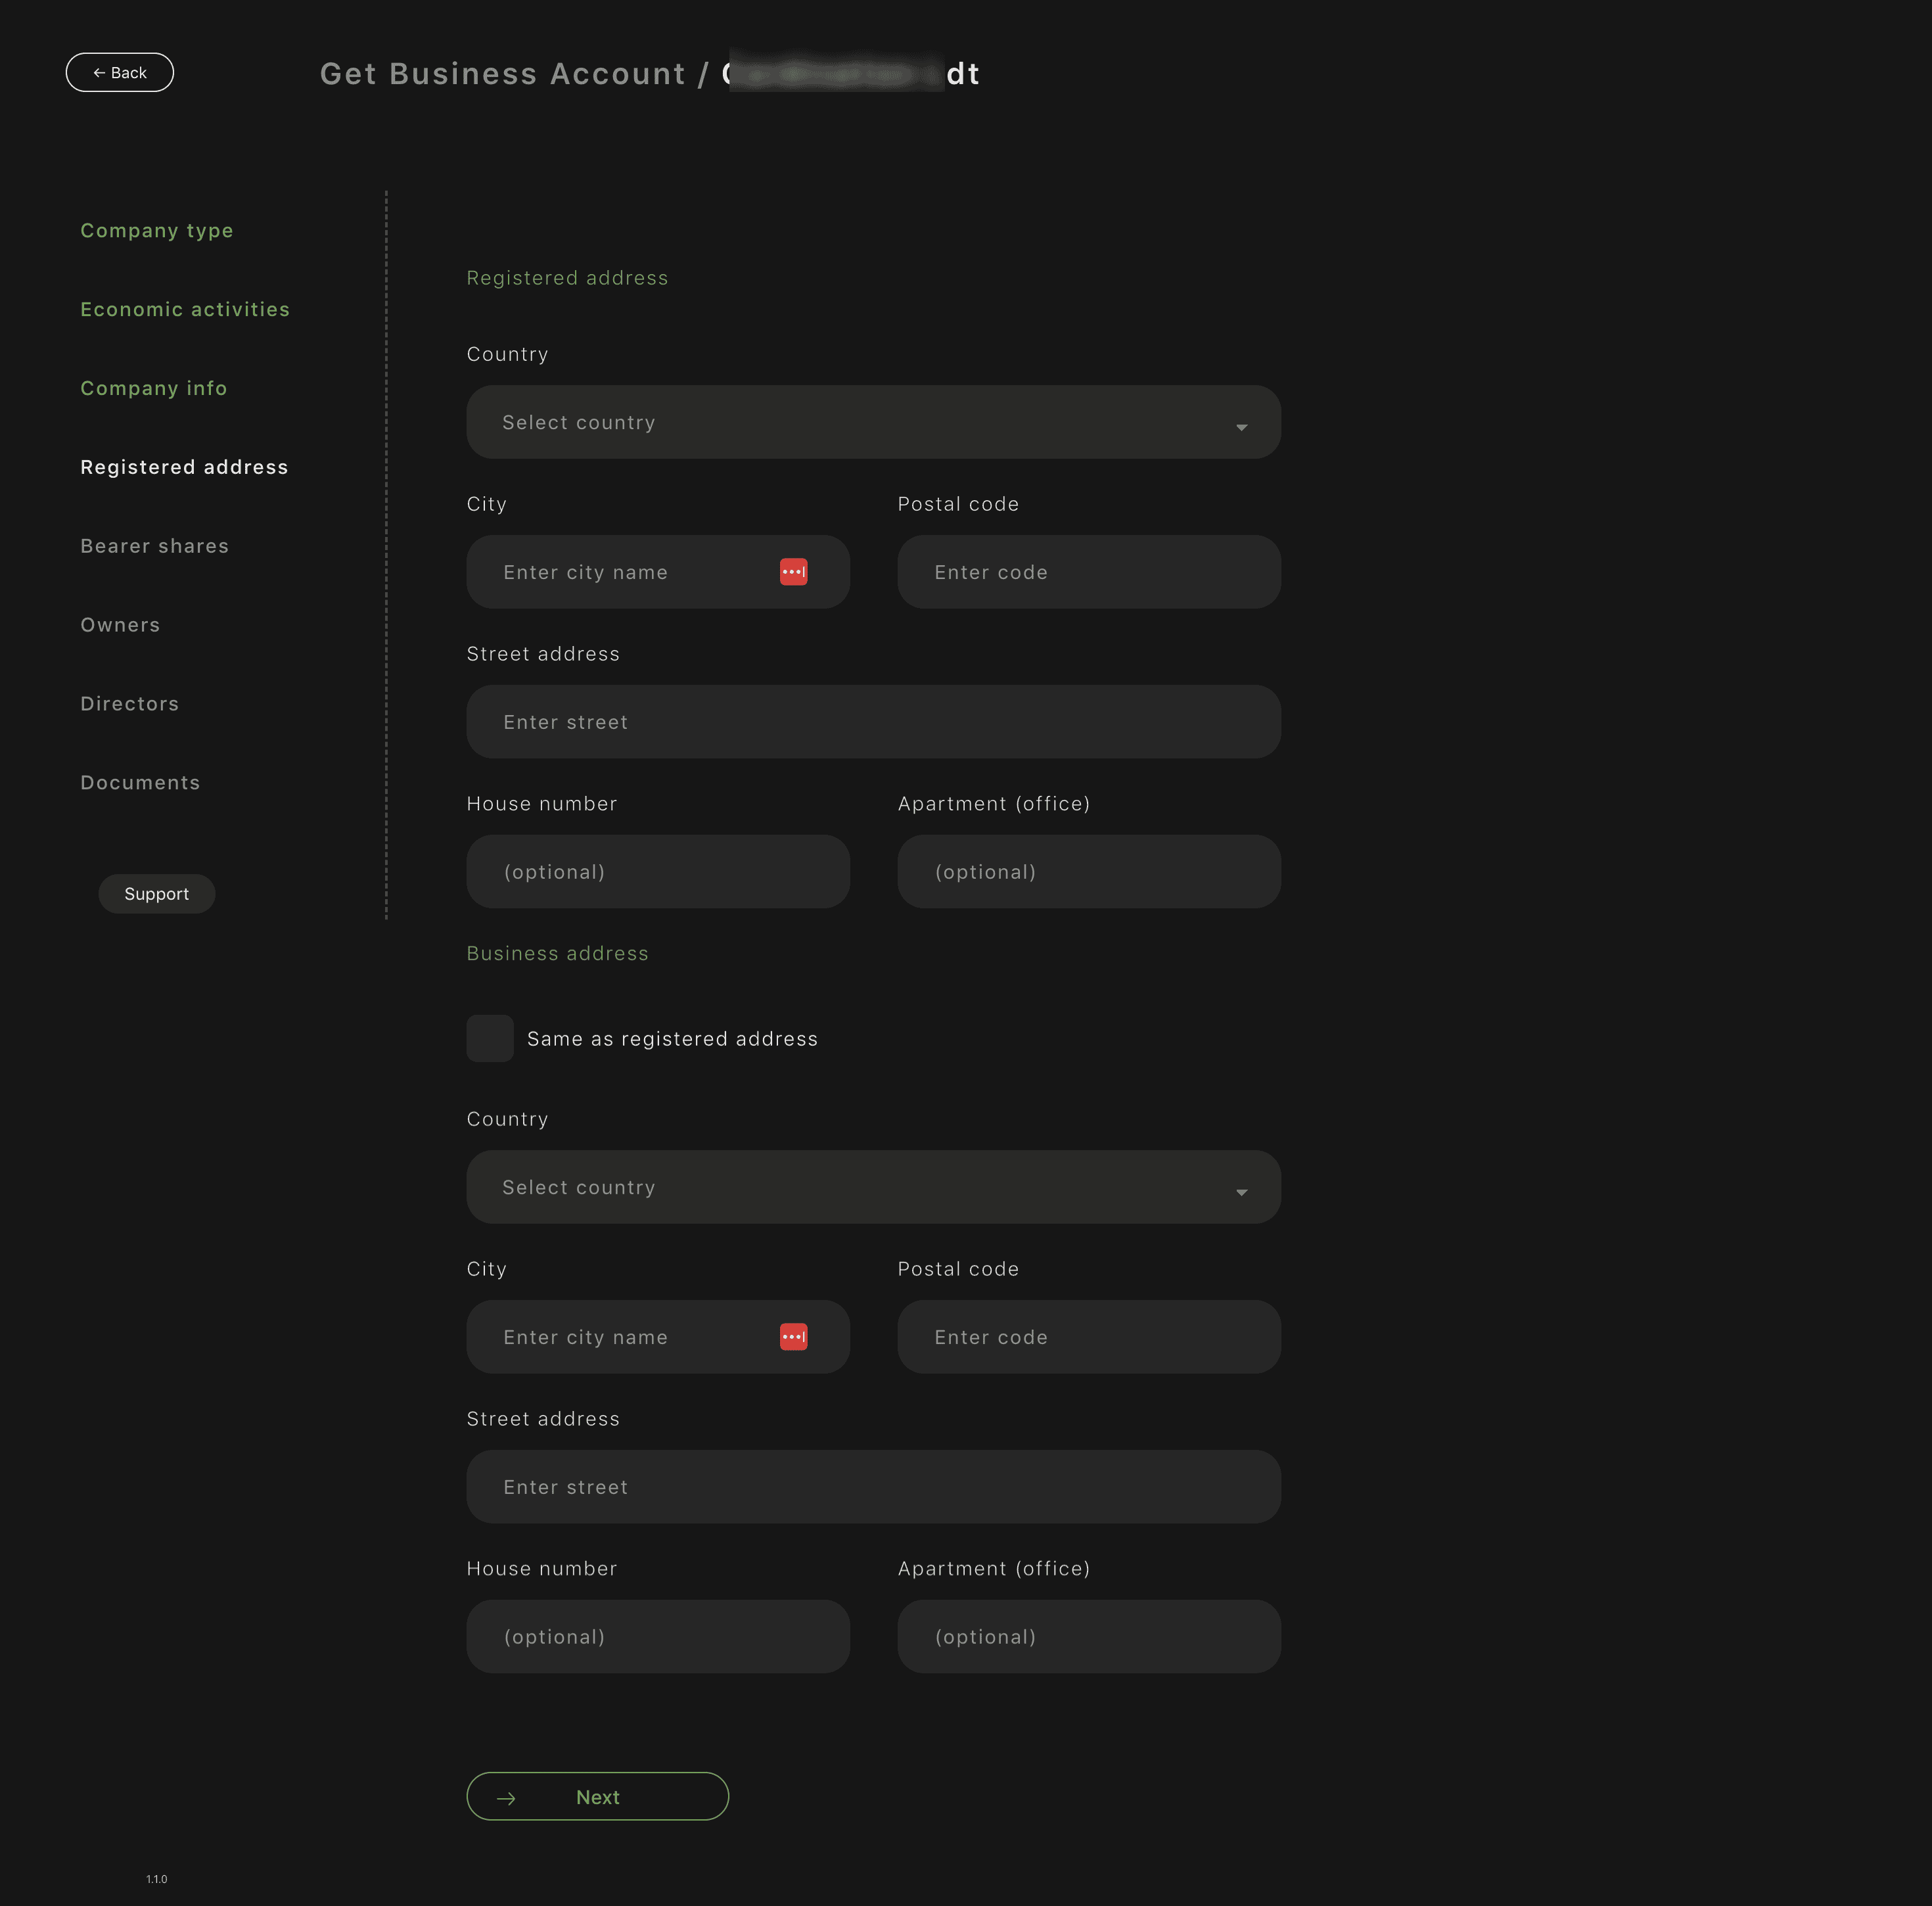Click dropdown arrow of registered Select country
Viewport: 1932px width, 1906px height.
point(1241,427)
